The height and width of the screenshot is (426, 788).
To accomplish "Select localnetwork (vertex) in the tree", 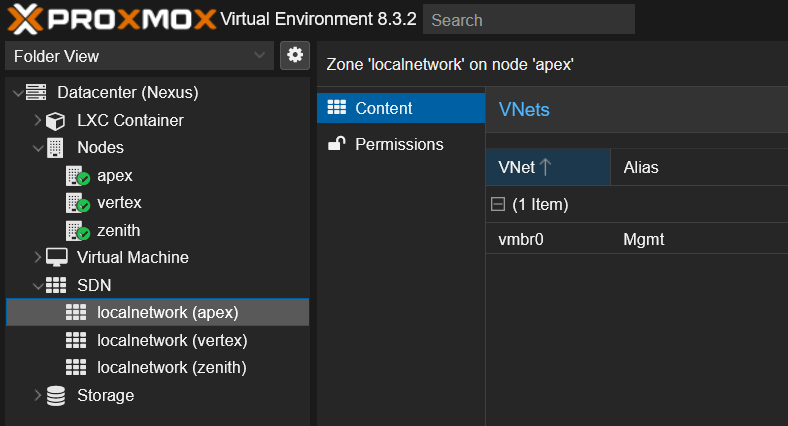I will [171, 340].
